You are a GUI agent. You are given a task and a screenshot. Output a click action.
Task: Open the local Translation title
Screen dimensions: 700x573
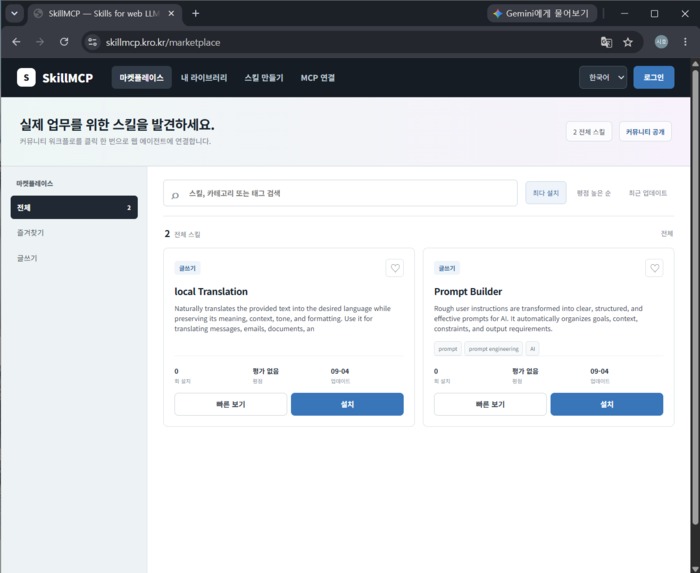pyautogui.click(x=211, y=292)
